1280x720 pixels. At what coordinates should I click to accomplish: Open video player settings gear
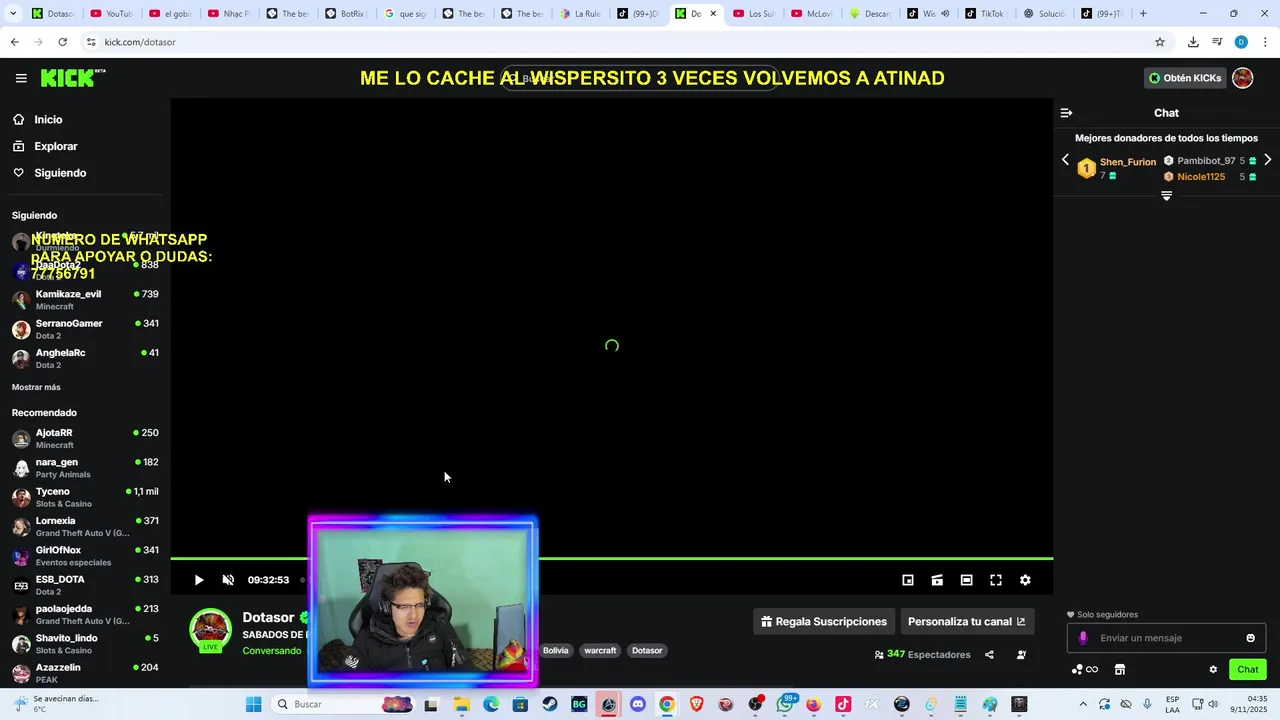(1025, 580)
